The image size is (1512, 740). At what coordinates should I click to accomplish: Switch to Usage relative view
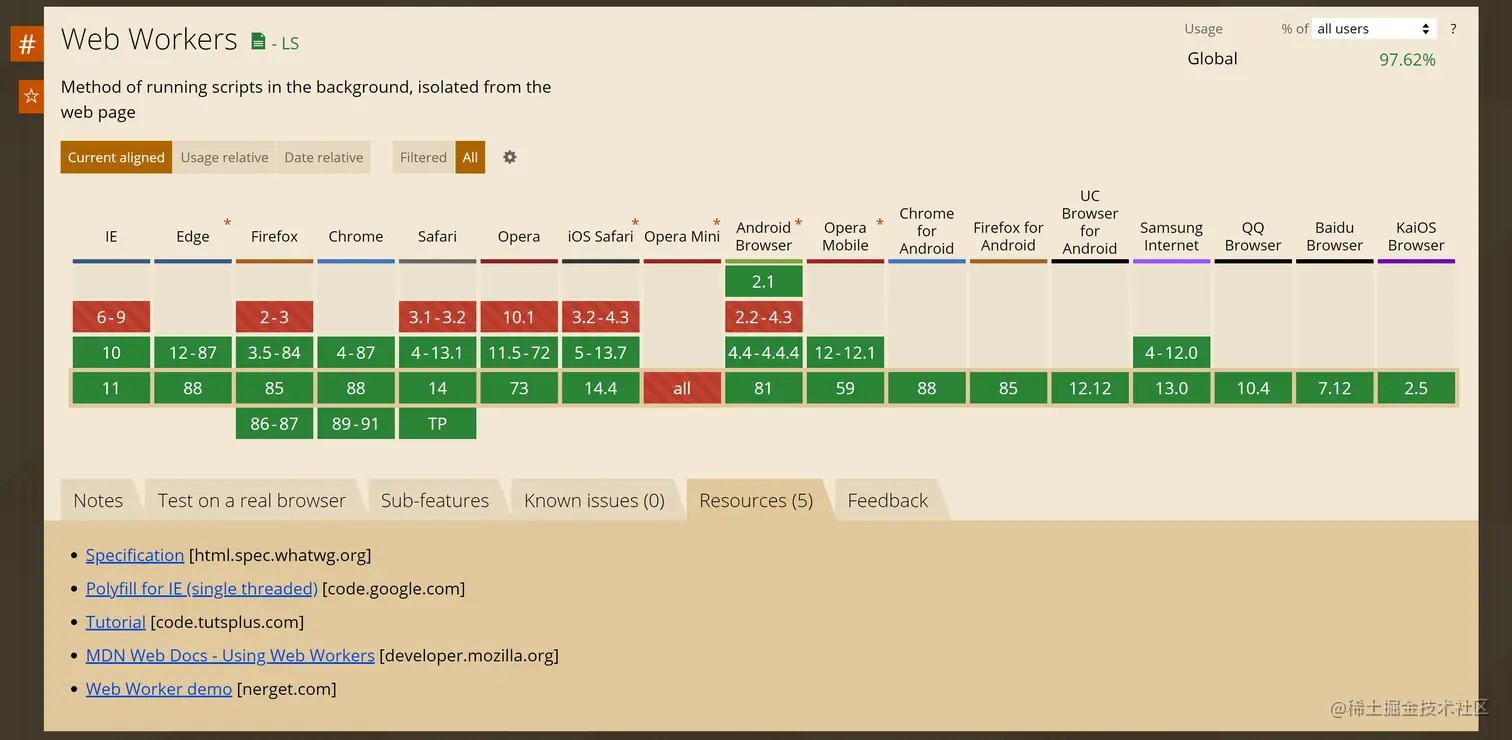coord(224,157)
